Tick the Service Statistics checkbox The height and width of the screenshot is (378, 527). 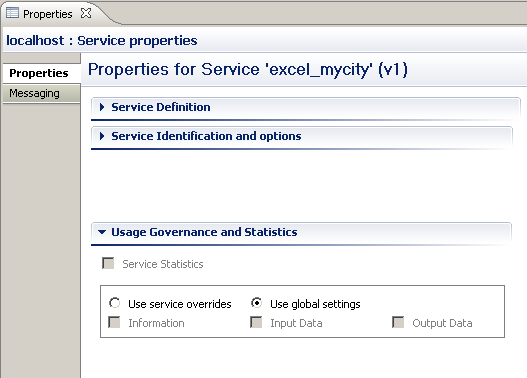click(x=108, y=263)
